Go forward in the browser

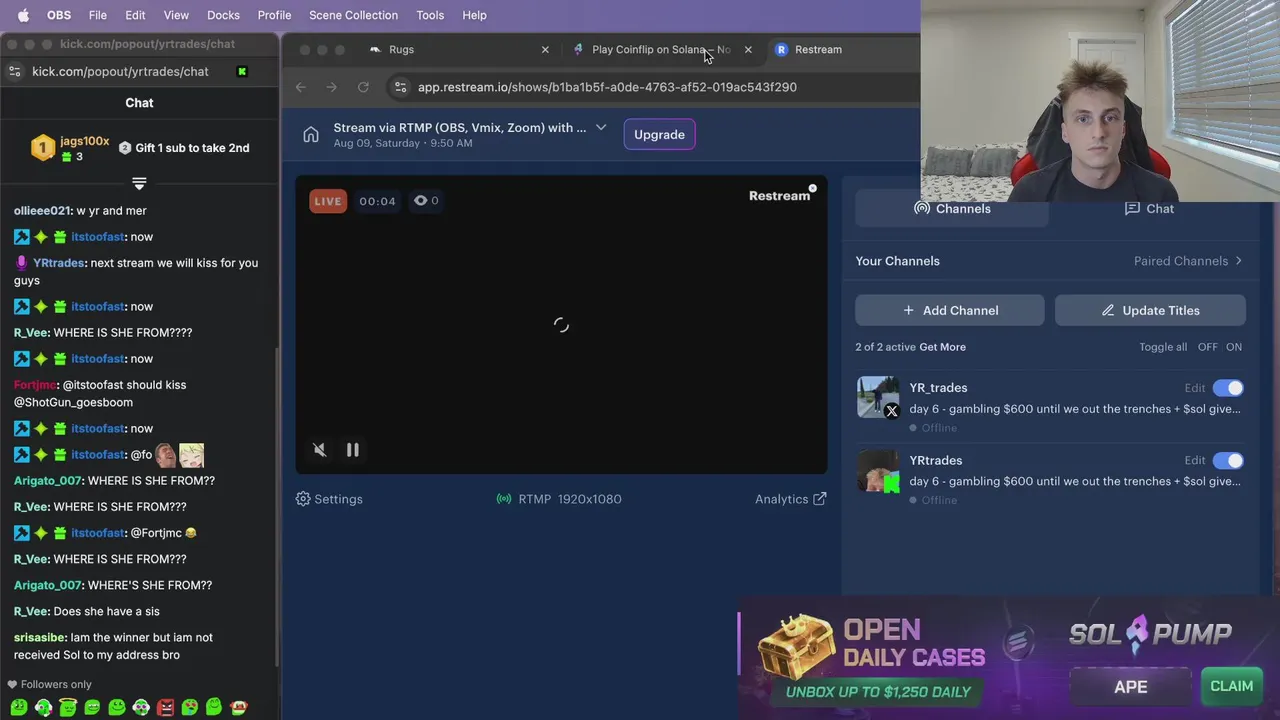332,87
